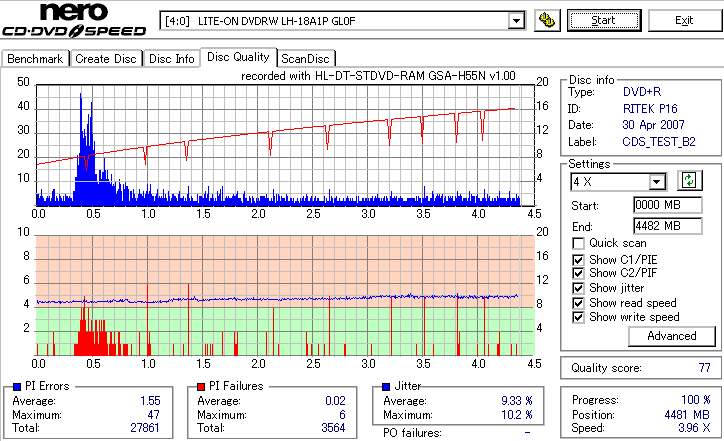Click the Exit button

[684, 21]
